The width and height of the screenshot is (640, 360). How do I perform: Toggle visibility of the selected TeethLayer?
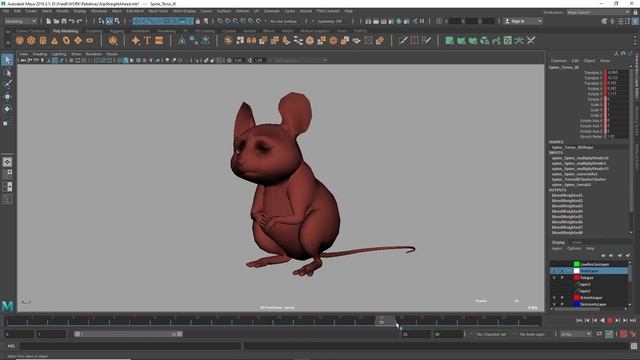[x=554, y=271]
